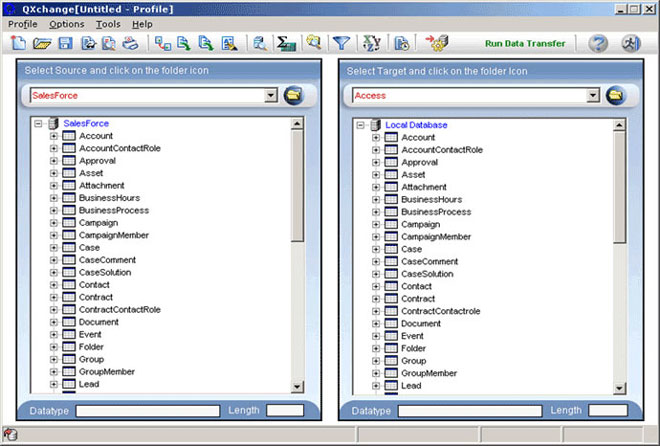Select Attachment in Local Database tree

pyautogui.click(x=424, y=187)
